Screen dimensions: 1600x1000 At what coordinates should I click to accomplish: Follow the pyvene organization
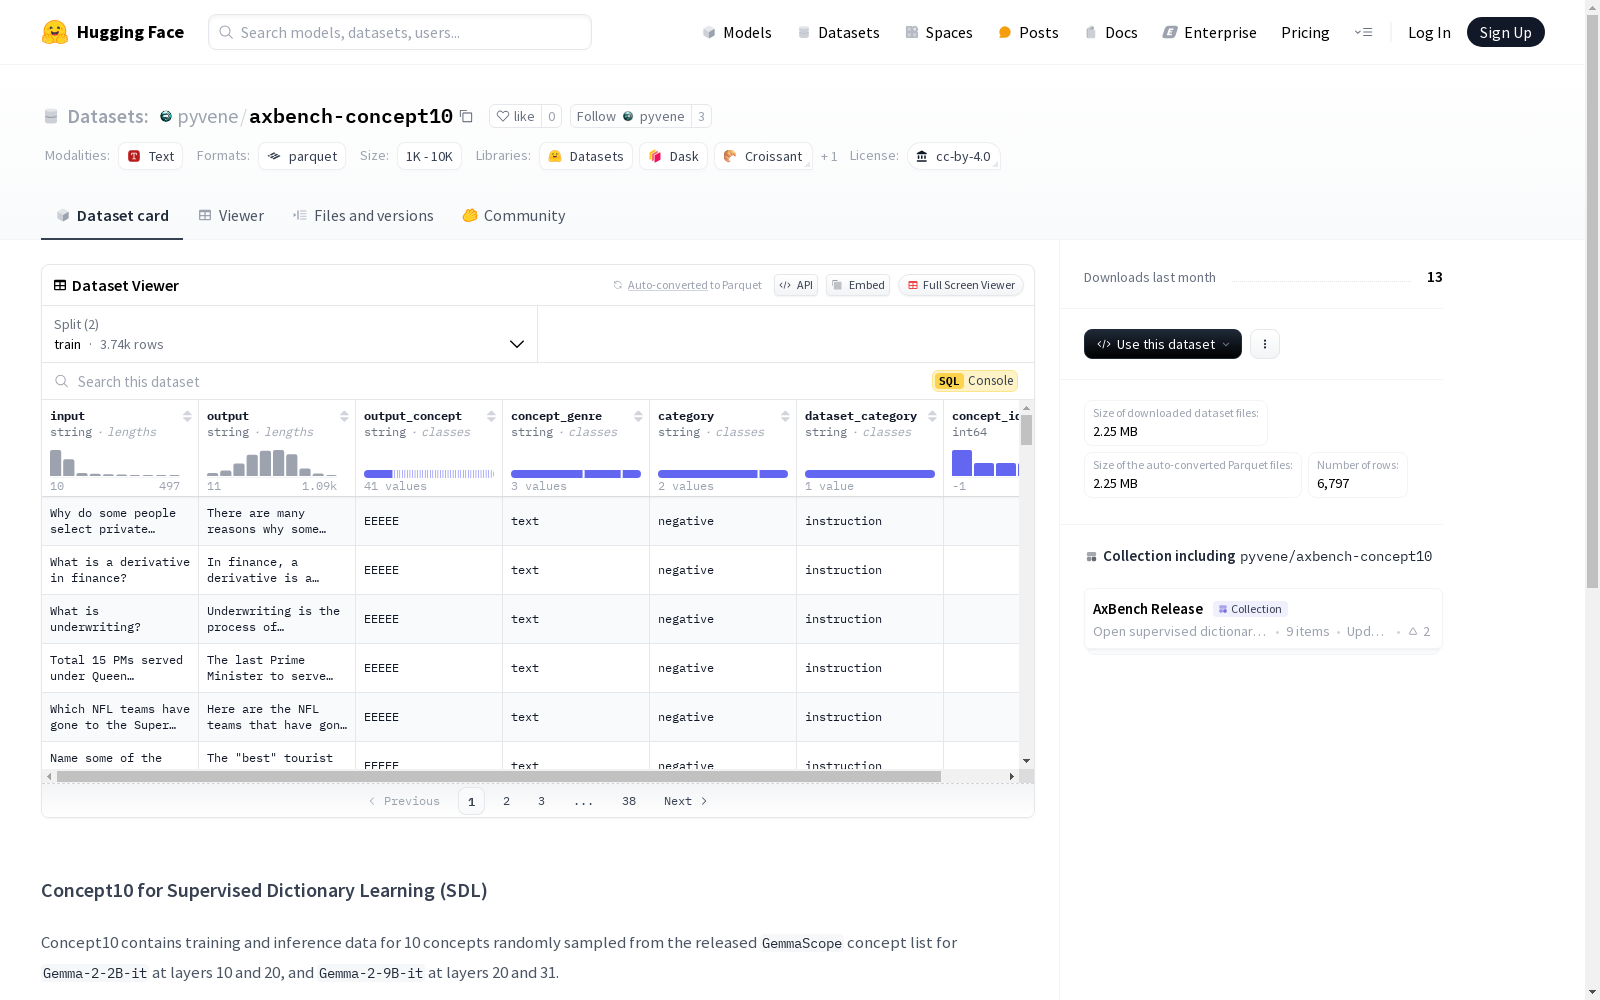point(631,116)
